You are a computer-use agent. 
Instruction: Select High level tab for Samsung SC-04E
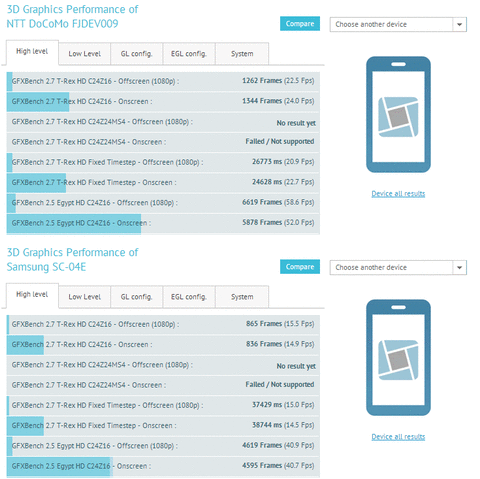click(32, 295)
